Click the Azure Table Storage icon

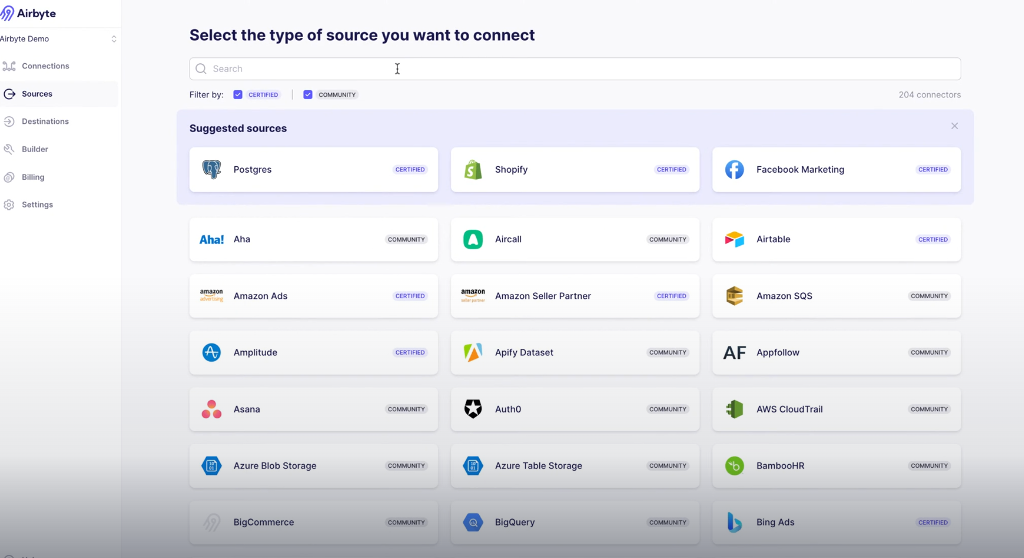[473, 466]
